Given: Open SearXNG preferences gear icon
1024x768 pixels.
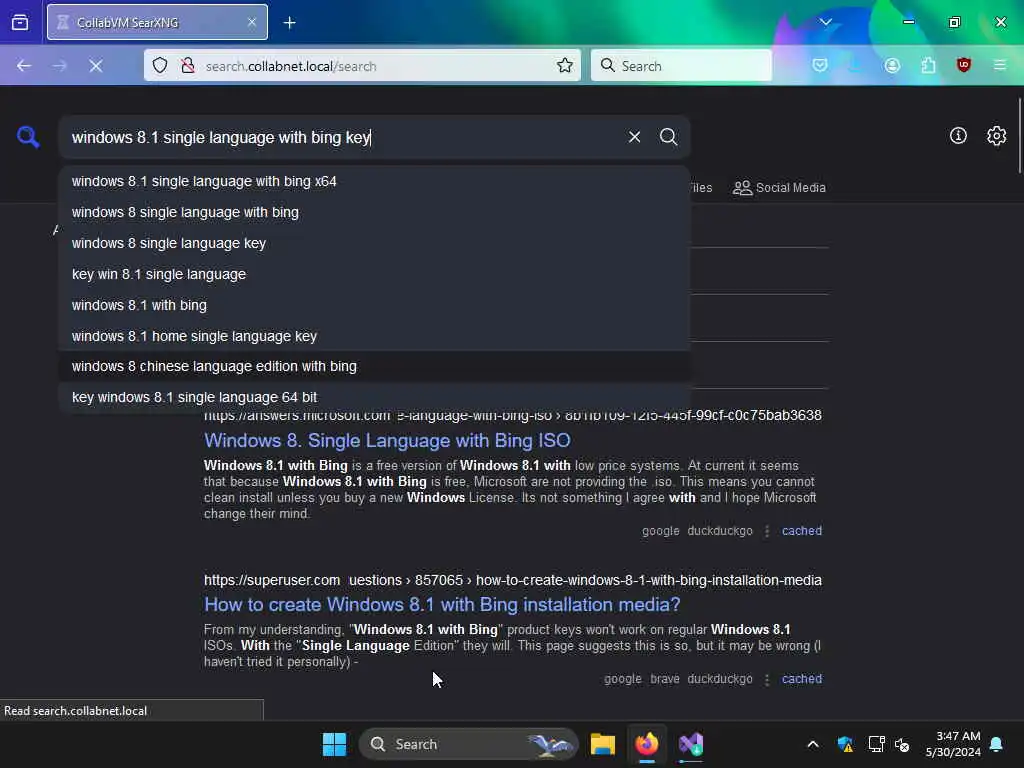Looking at the screenshot, I should (997, 136).
